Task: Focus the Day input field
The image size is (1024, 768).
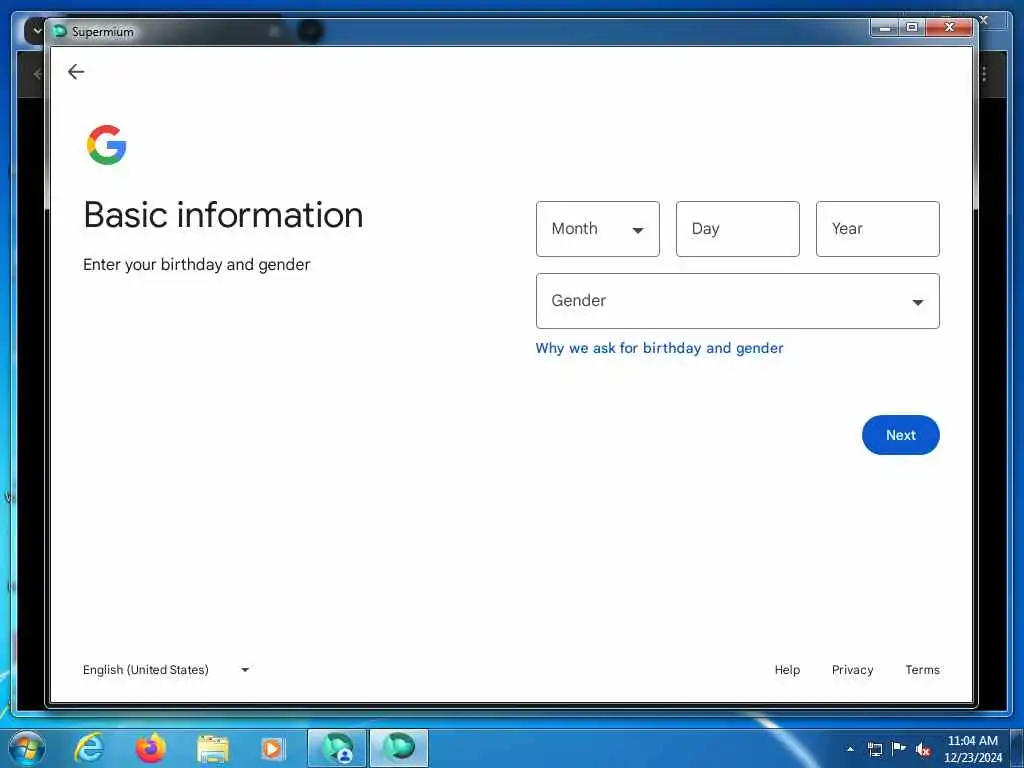Action: pyautogui.click(x=737, y=229)
